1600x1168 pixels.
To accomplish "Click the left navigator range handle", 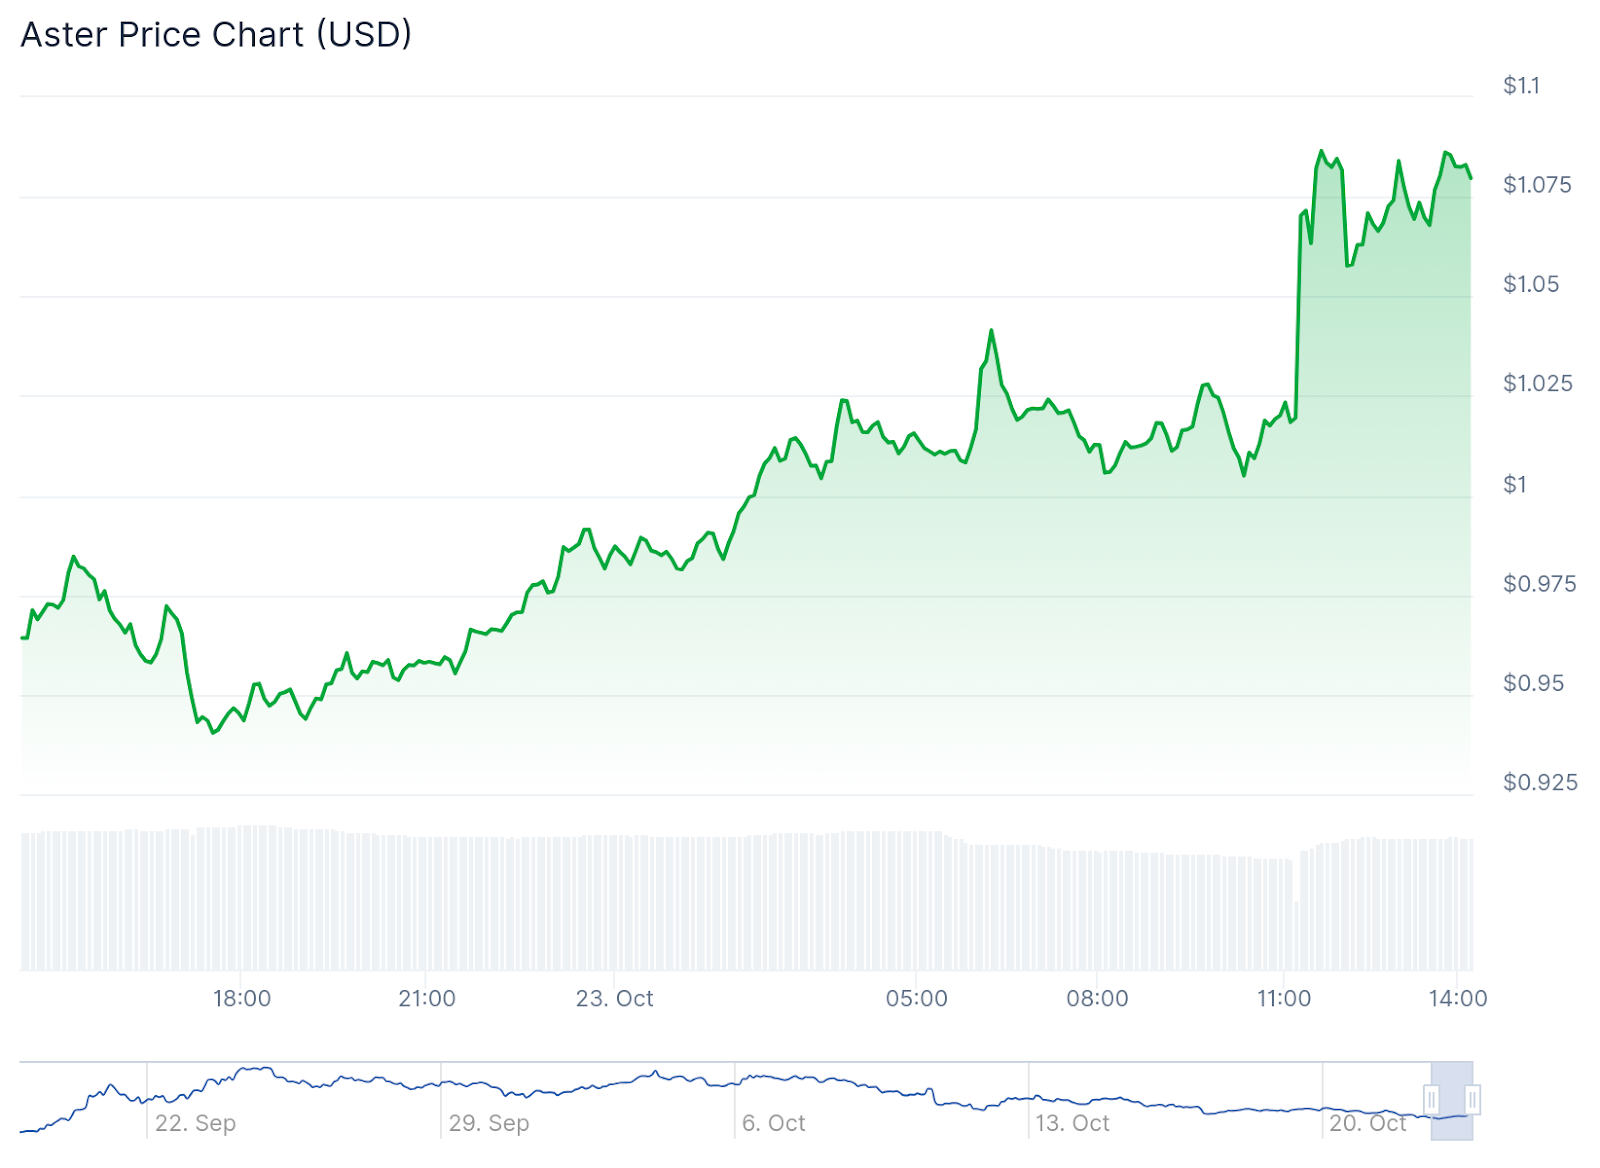I will [1431, 1100].
